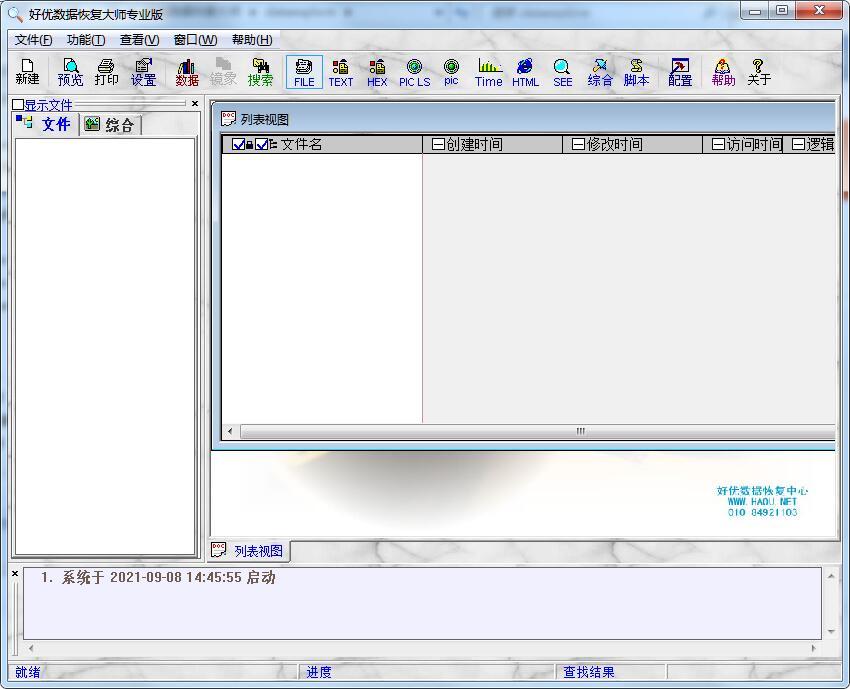Toggle the 创建时间 column checkbox
This screenshot has width=850, height=689.
pos(438,145)
